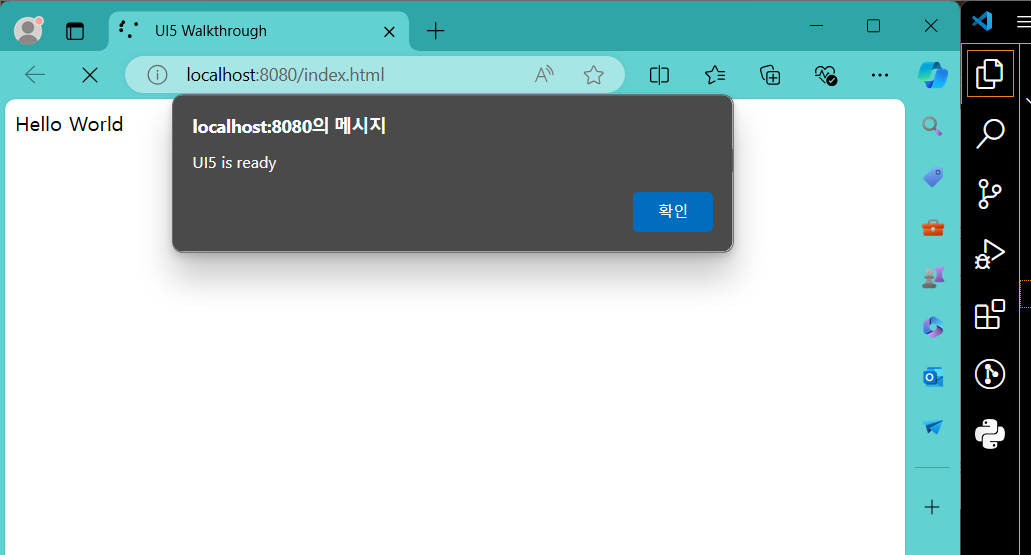1031x555 pixels.
Task: Click the UI5 is ready message text
Action: (234, 162)
